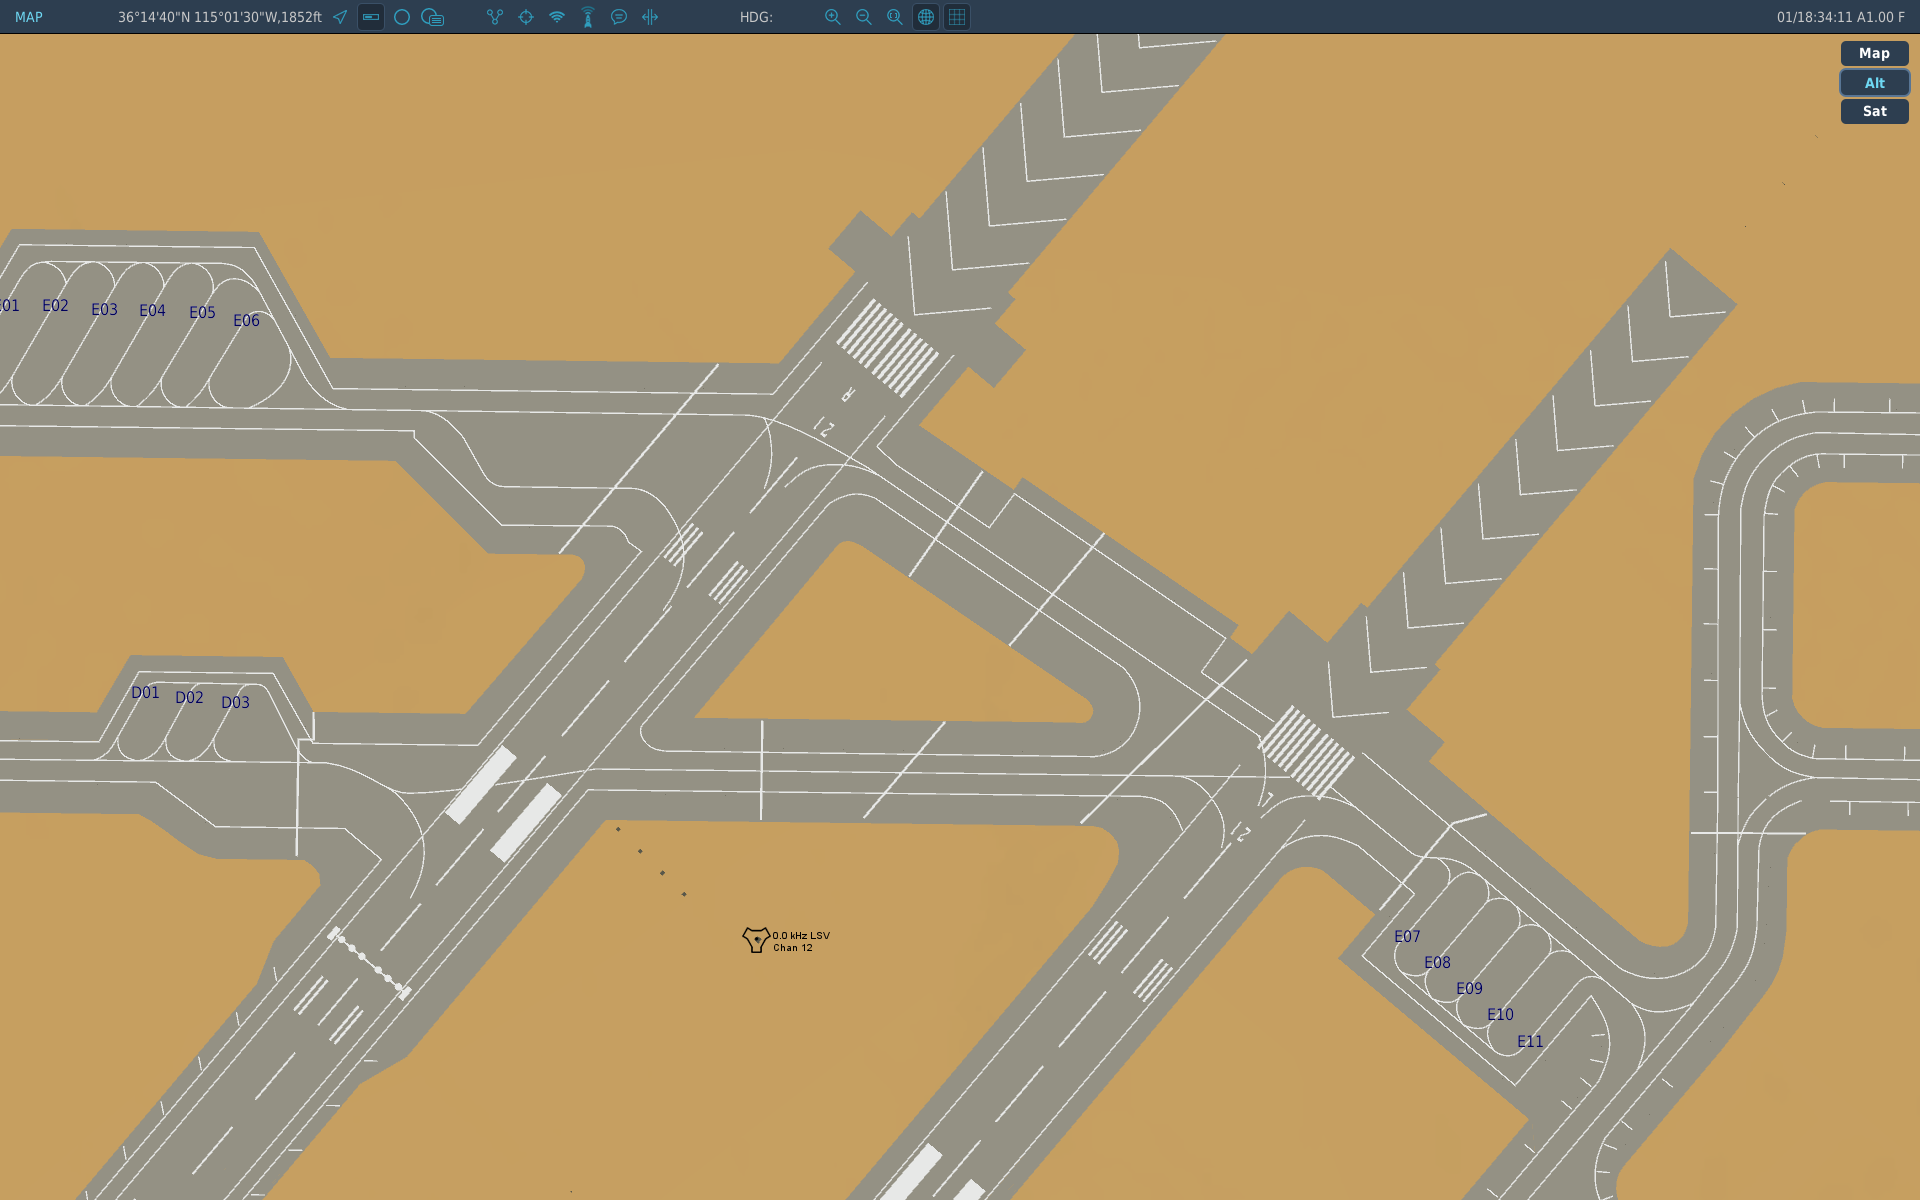Select parking spot E04
The height and width of the screenshot is (1200, 1920).
tap(152, 310)
